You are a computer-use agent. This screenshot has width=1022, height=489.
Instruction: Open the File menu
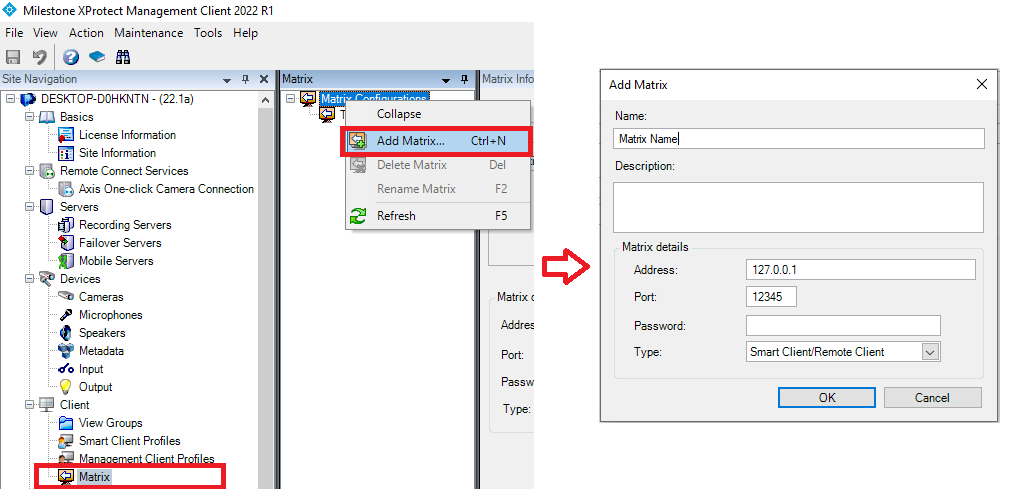pyautogui.click(x=14, y=33)
